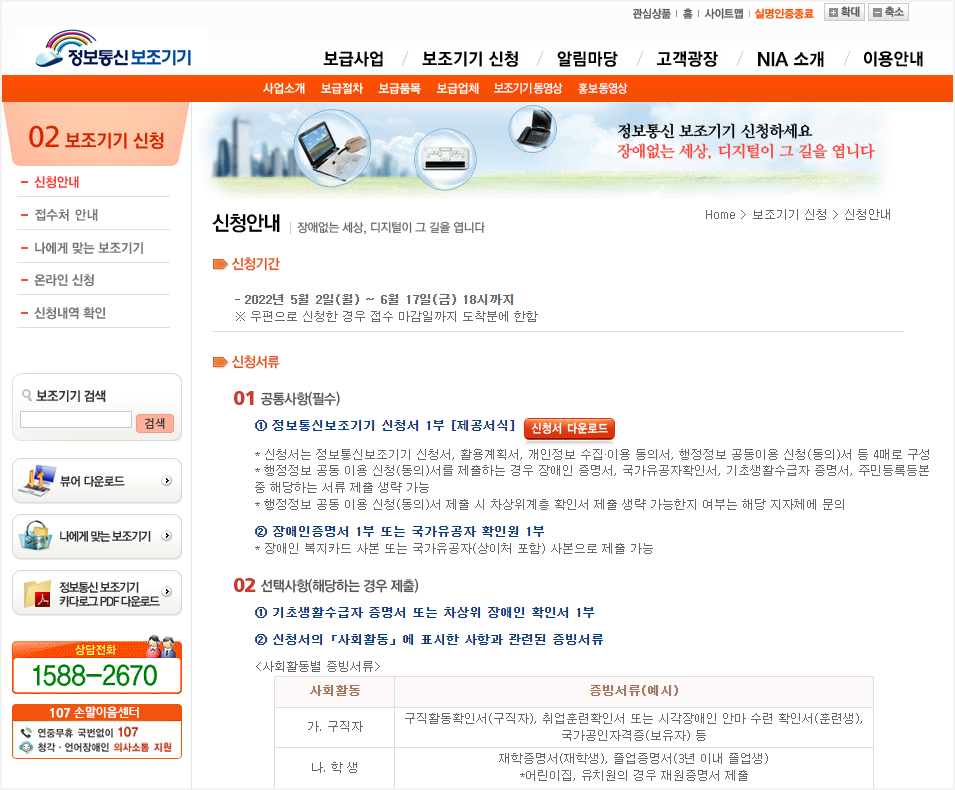Click the 2022년 5월 2일 application period text
955x790 pixels.
pos(374,299)
